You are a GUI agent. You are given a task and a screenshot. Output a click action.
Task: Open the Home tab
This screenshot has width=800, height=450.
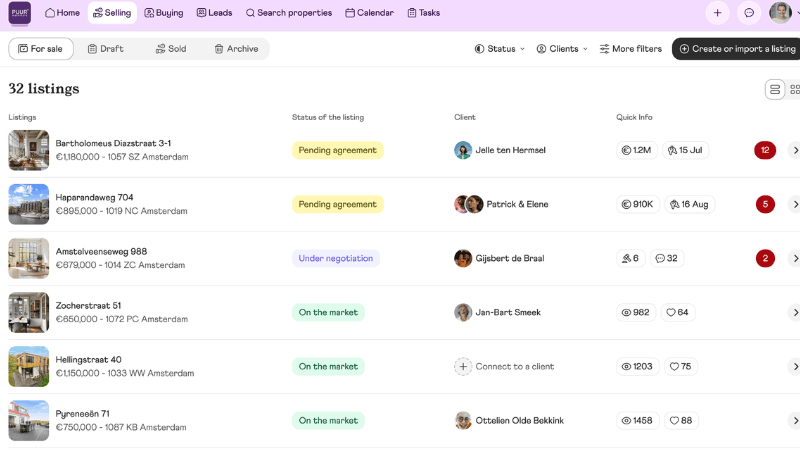coord(62,13)
